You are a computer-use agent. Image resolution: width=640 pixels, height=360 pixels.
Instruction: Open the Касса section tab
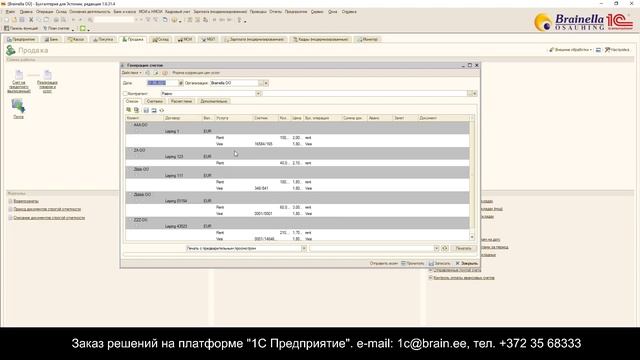pos(76,39)
